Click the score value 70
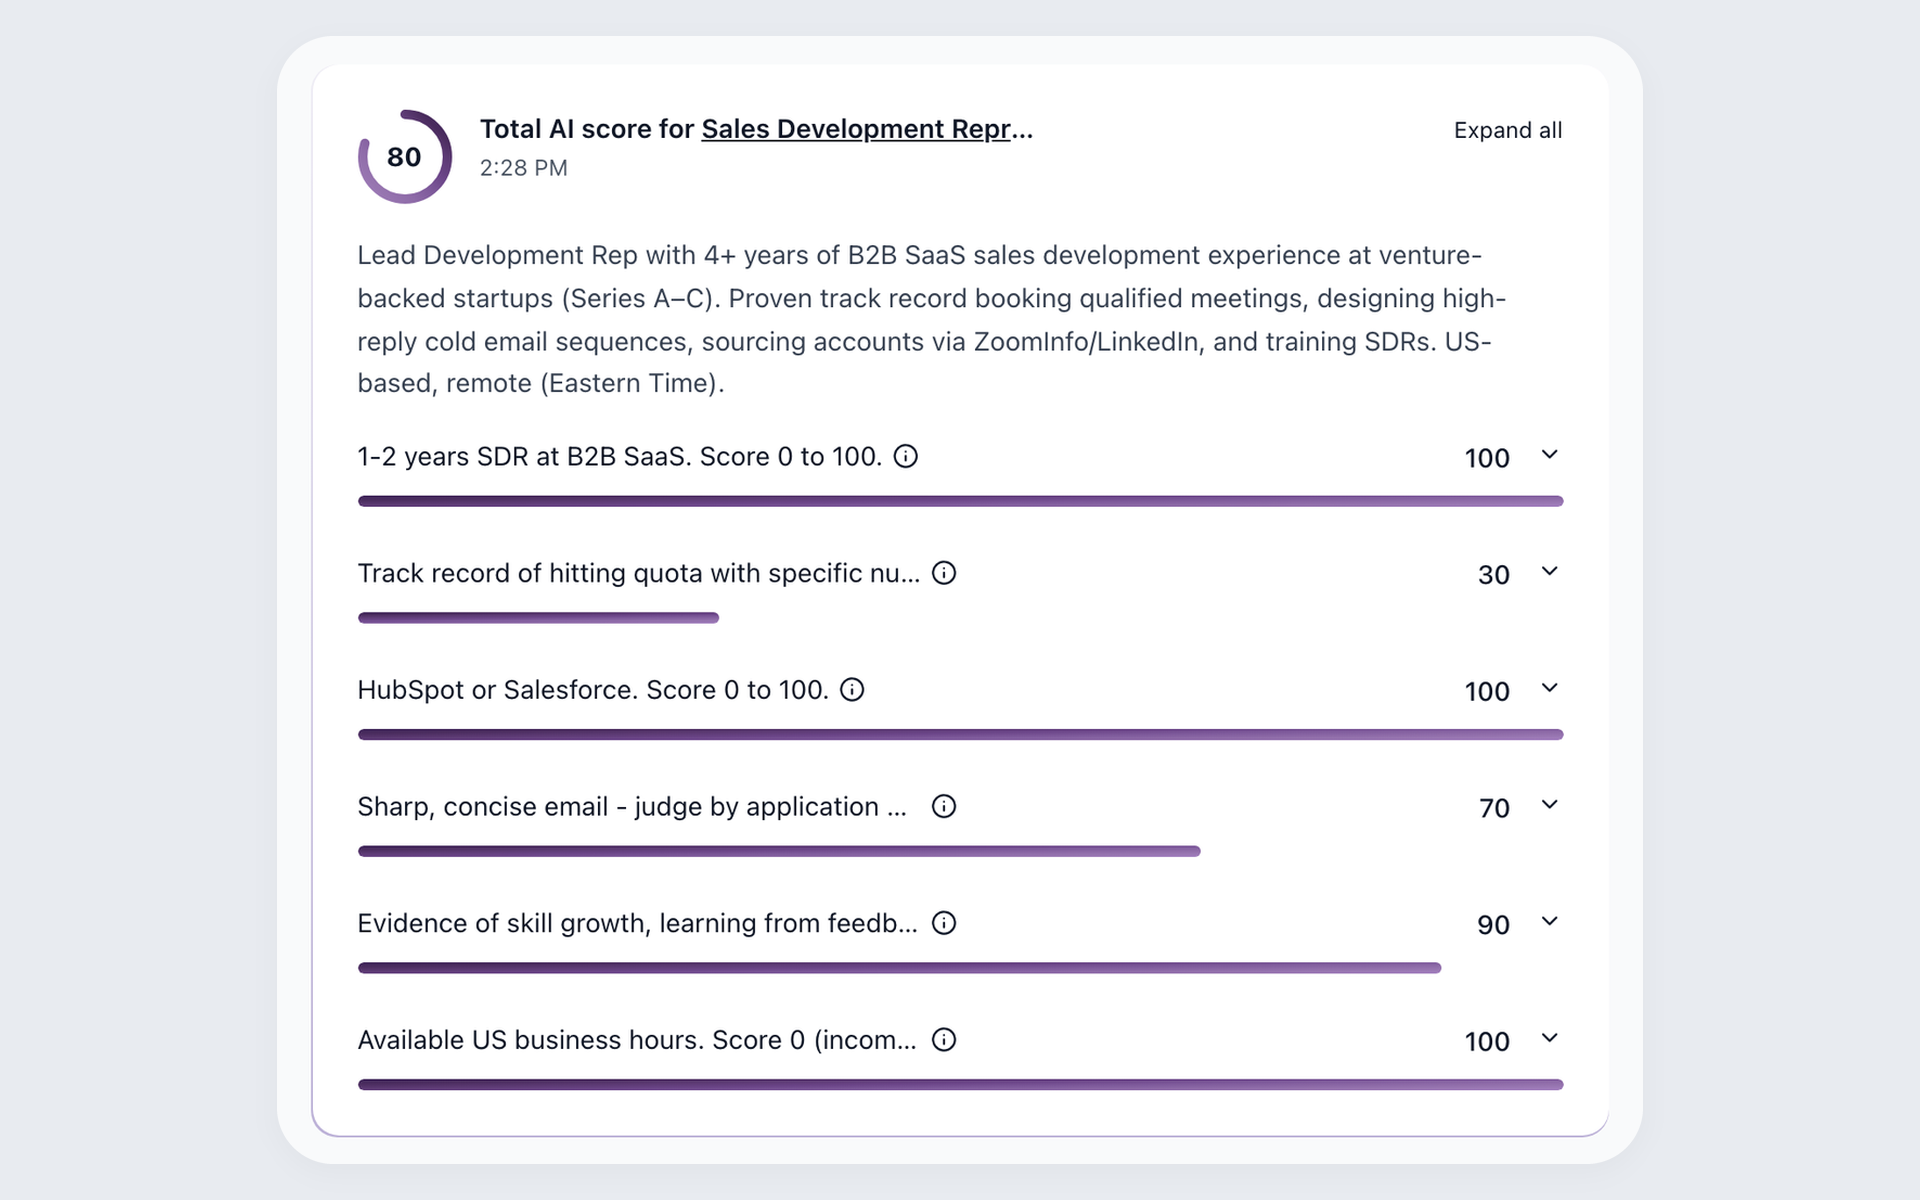The image size is (1920, 1200). [1494, 808]
